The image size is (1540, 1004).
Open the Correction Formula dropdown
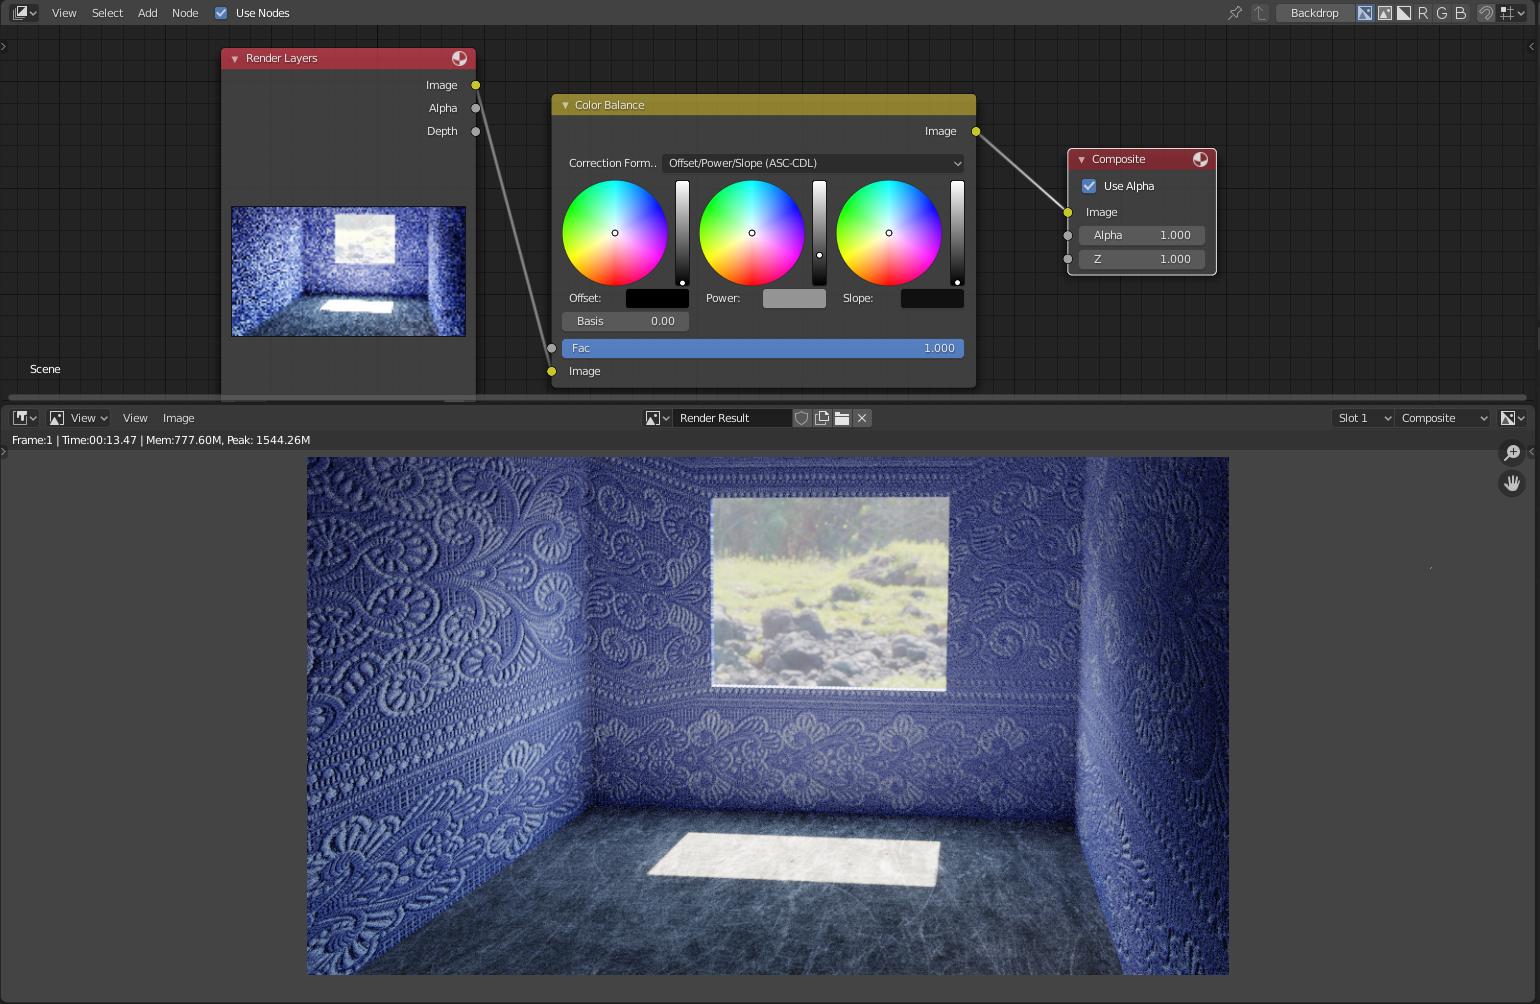coord(811,163)
